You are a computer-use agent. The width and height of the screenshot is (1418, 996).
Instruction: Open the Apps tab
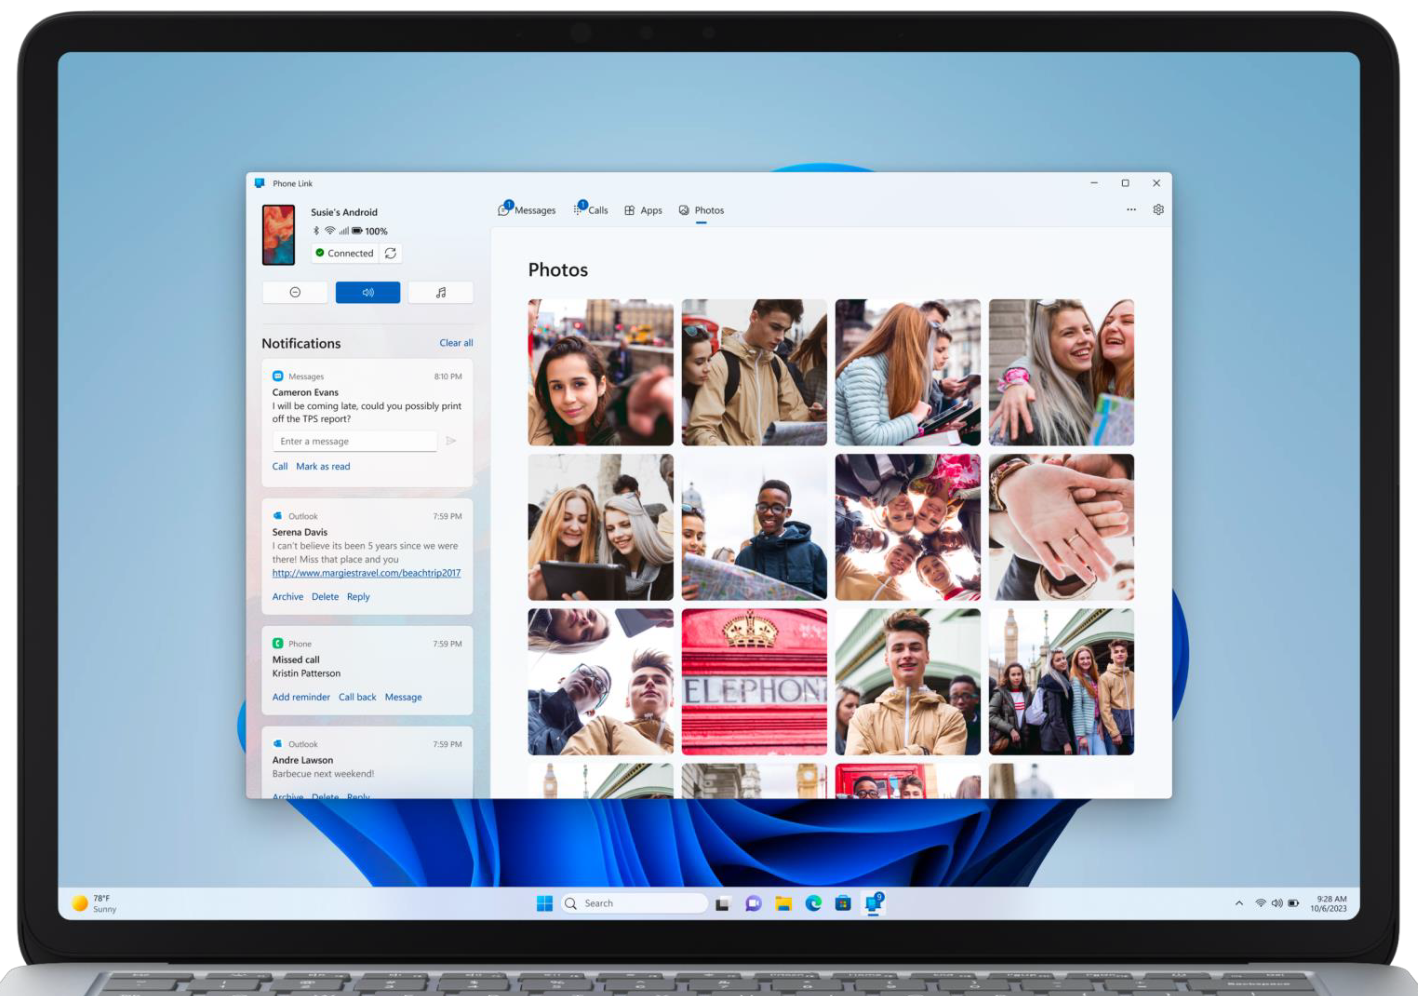(x=644, y=210)
